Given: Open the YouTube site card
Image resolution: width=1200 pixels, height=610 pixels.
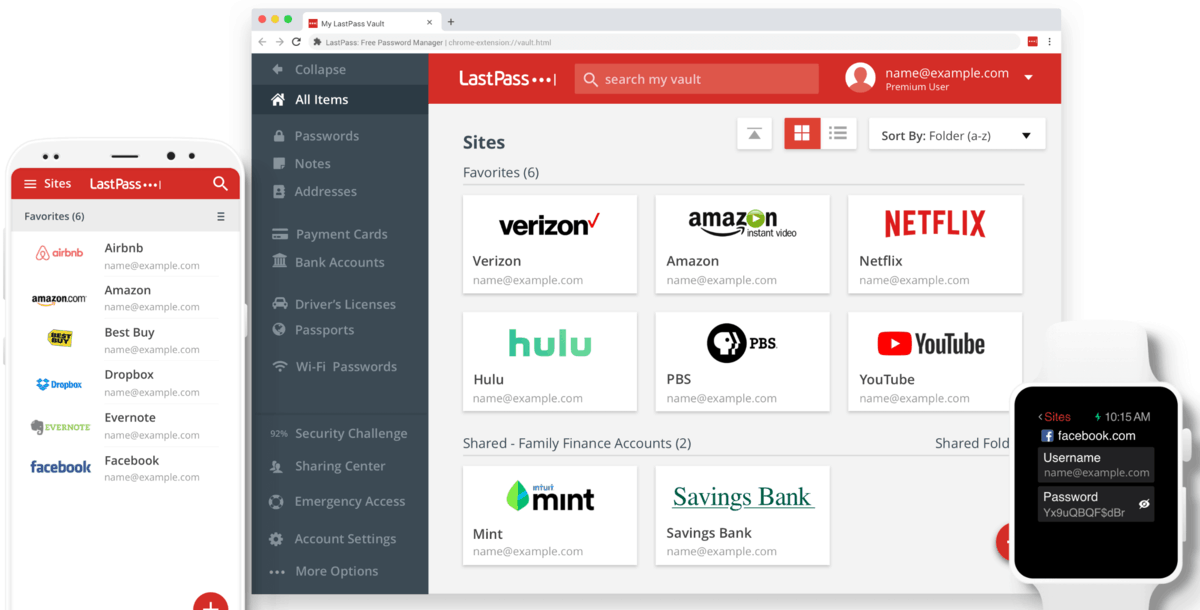Looking at the screenshot, I should click(935, 361).
